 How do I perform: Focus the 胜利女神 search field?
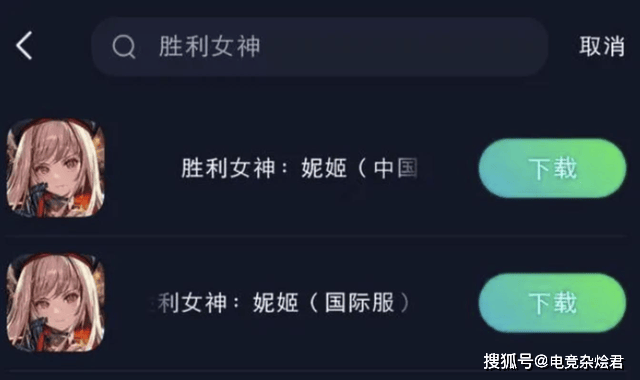coord(320,47)
